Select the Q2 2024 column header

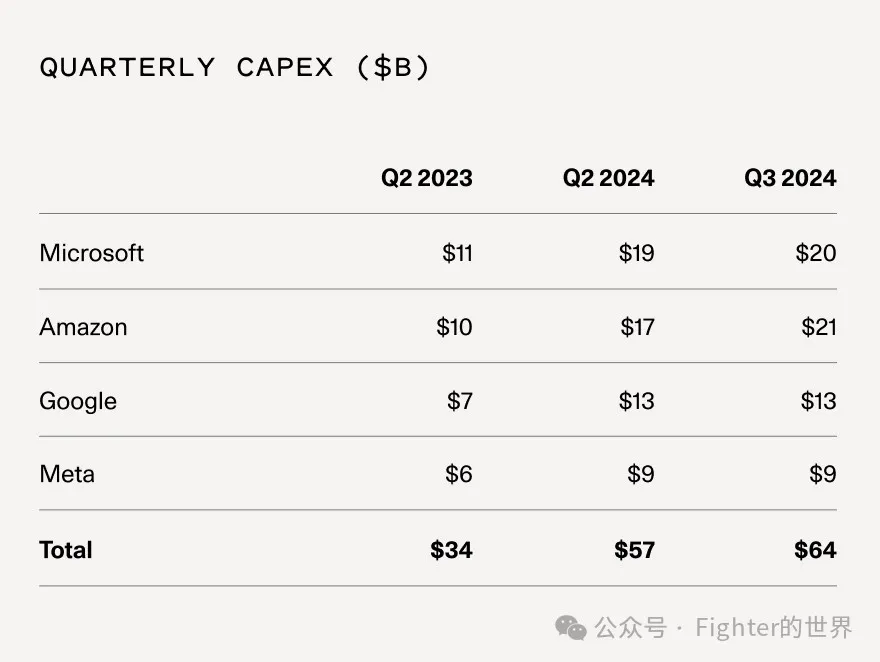(x=608, y=178)
